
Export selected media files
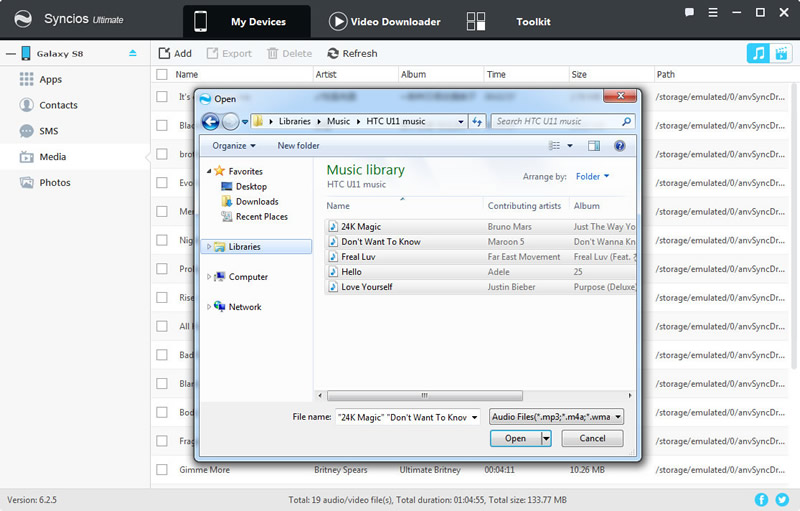[229, 53]
